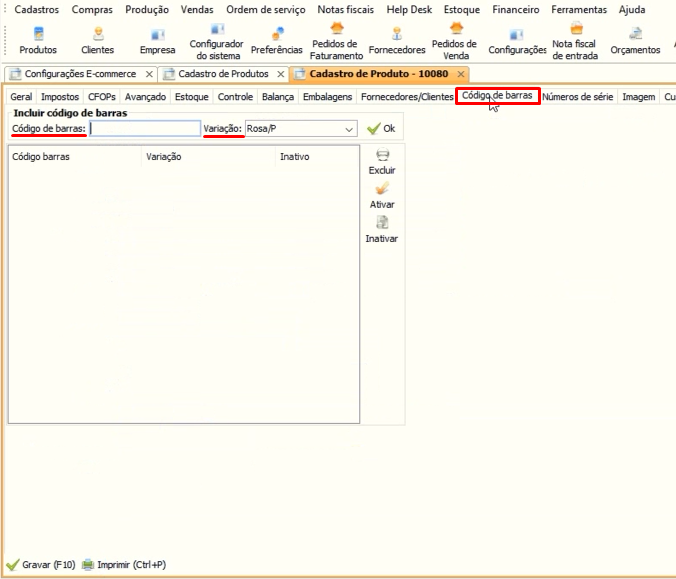Switch to the Imagem tab
The height and width of the screenshot is (579, 676).
[x=638, y=97]
